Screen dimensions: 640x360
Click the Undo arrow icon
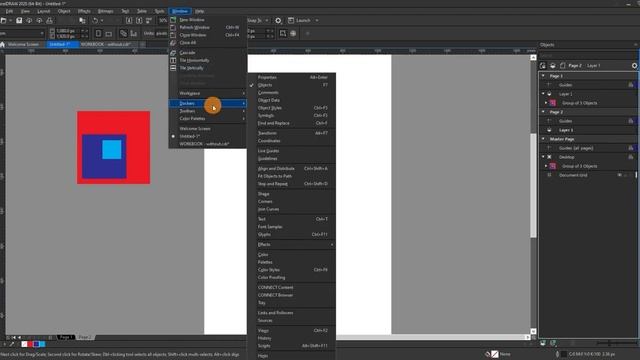pyautogui.click(x=95, y=20)
